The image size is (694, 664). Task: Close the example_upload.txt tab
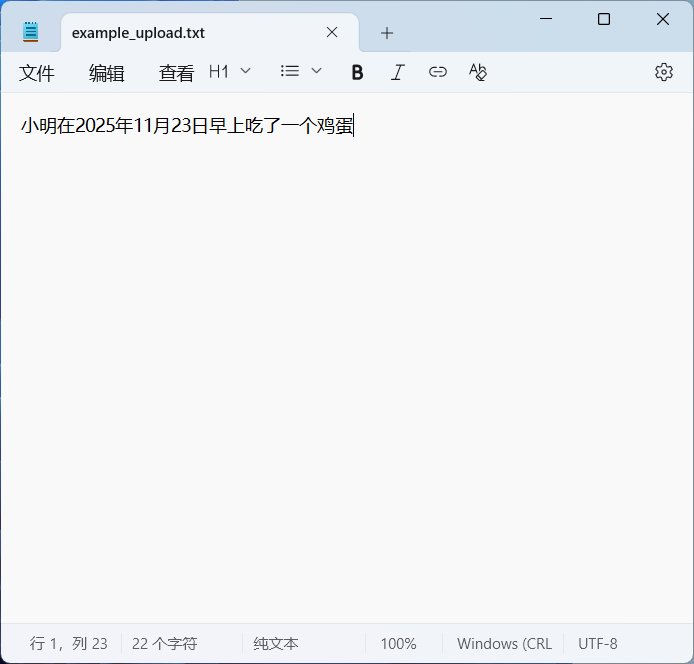[332, 32]
